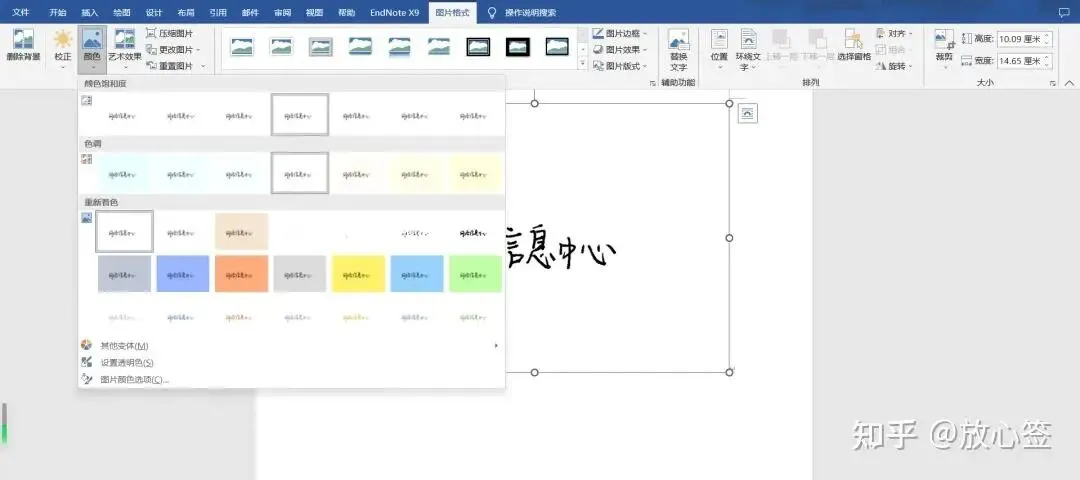Switch to the 开始 tab
The image size is (1080, 480).
(58, 12)
